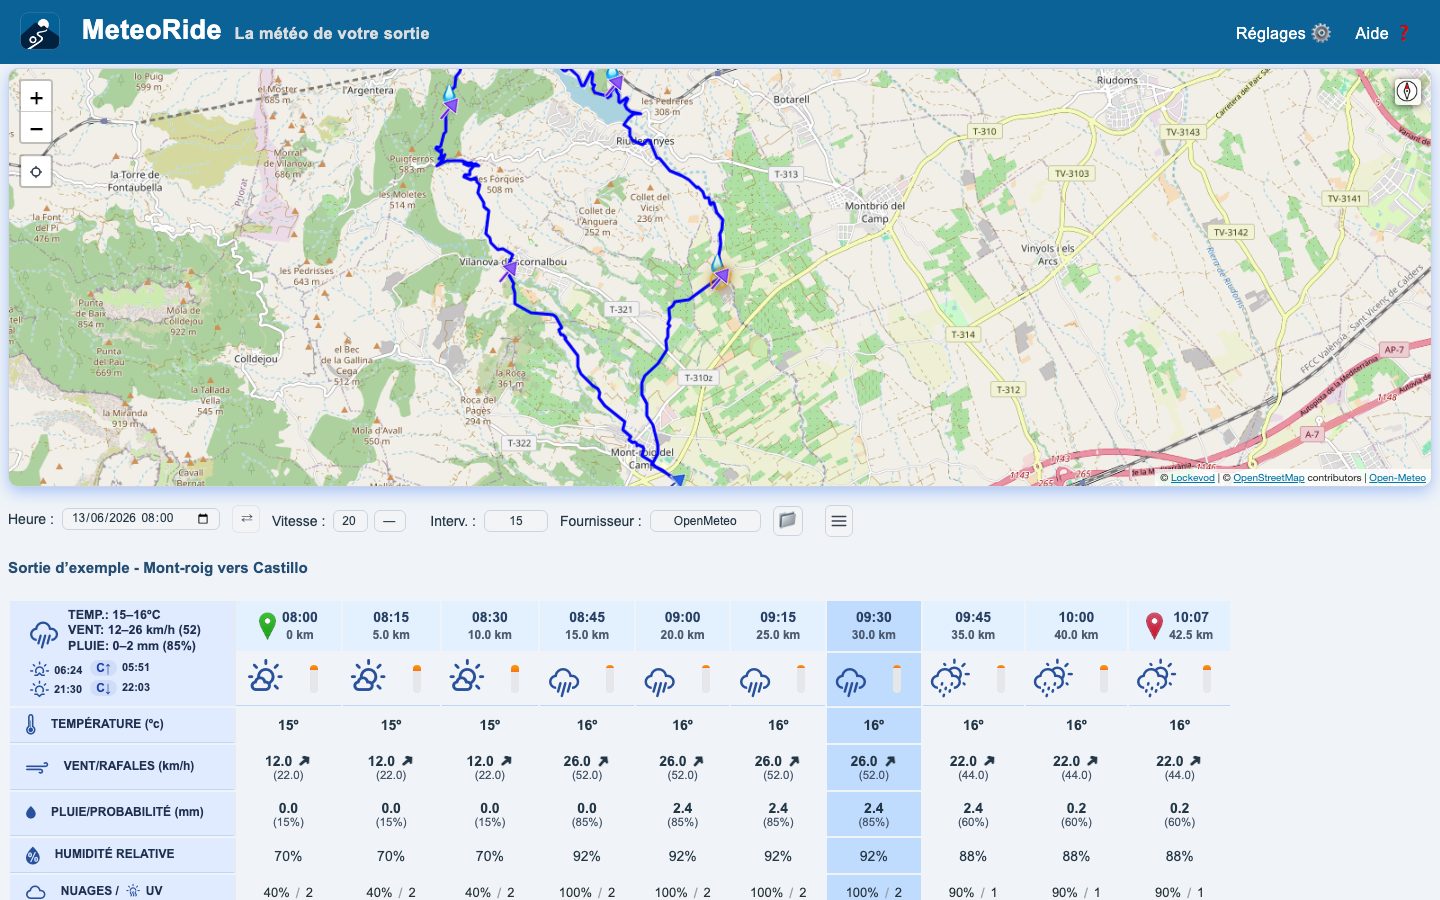Click the luminosity bar at 09:30
Screen dimensions: 1440x900
pyautogui.click(x=897, y=679)
